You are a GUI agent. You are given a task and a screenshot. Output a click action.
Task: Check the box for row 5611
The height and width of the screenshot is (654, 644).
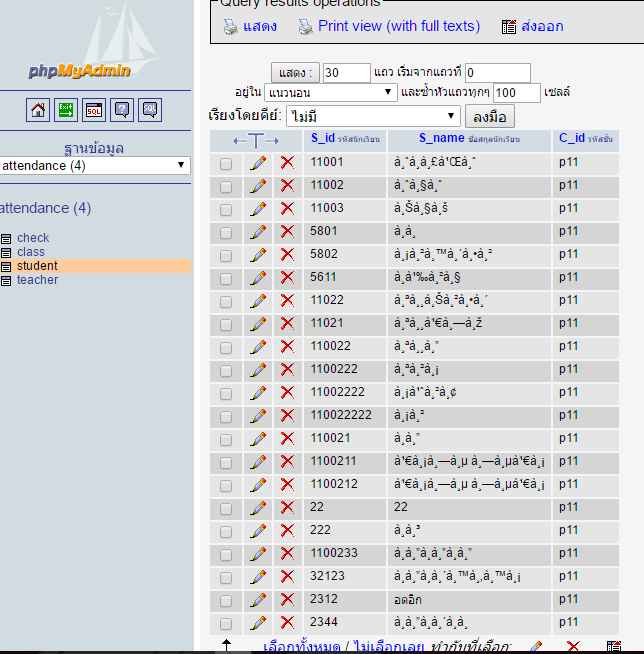[226, 279]
